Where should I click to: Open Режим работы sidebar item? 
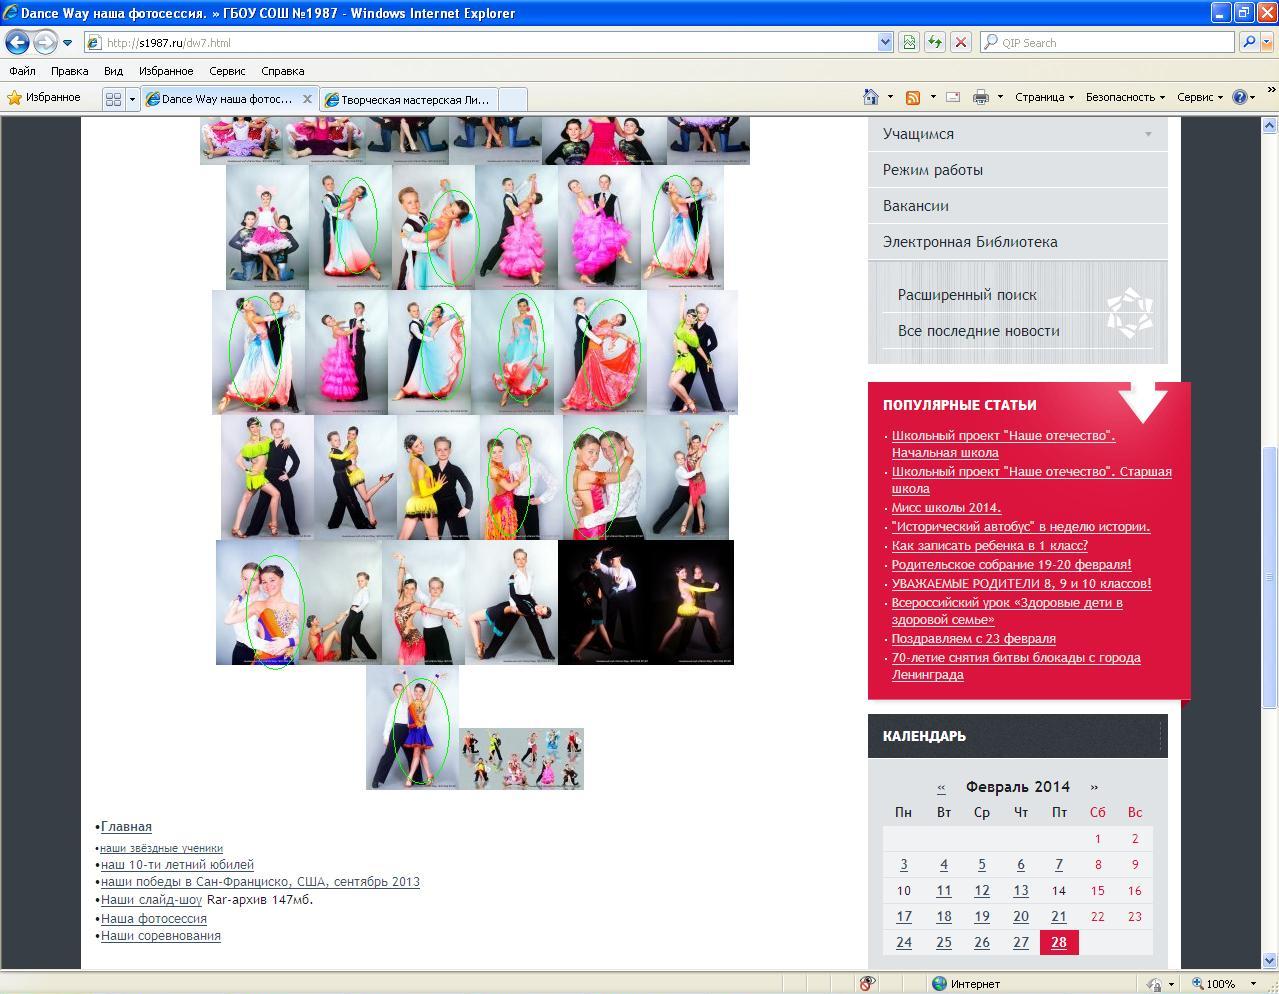point(1018,170)
